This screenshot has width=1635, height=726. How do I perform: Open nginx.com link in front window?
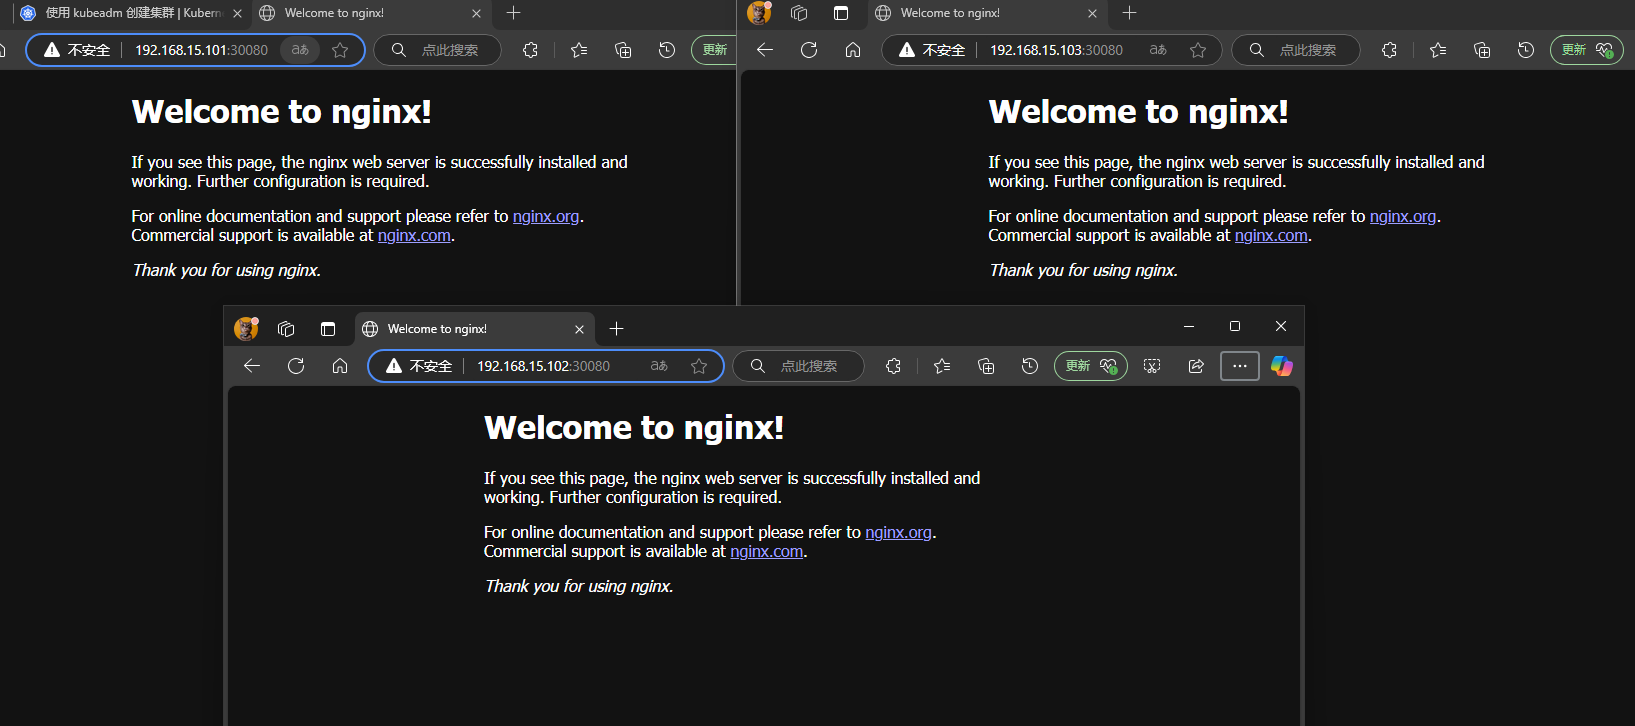(x=767, y=551)
